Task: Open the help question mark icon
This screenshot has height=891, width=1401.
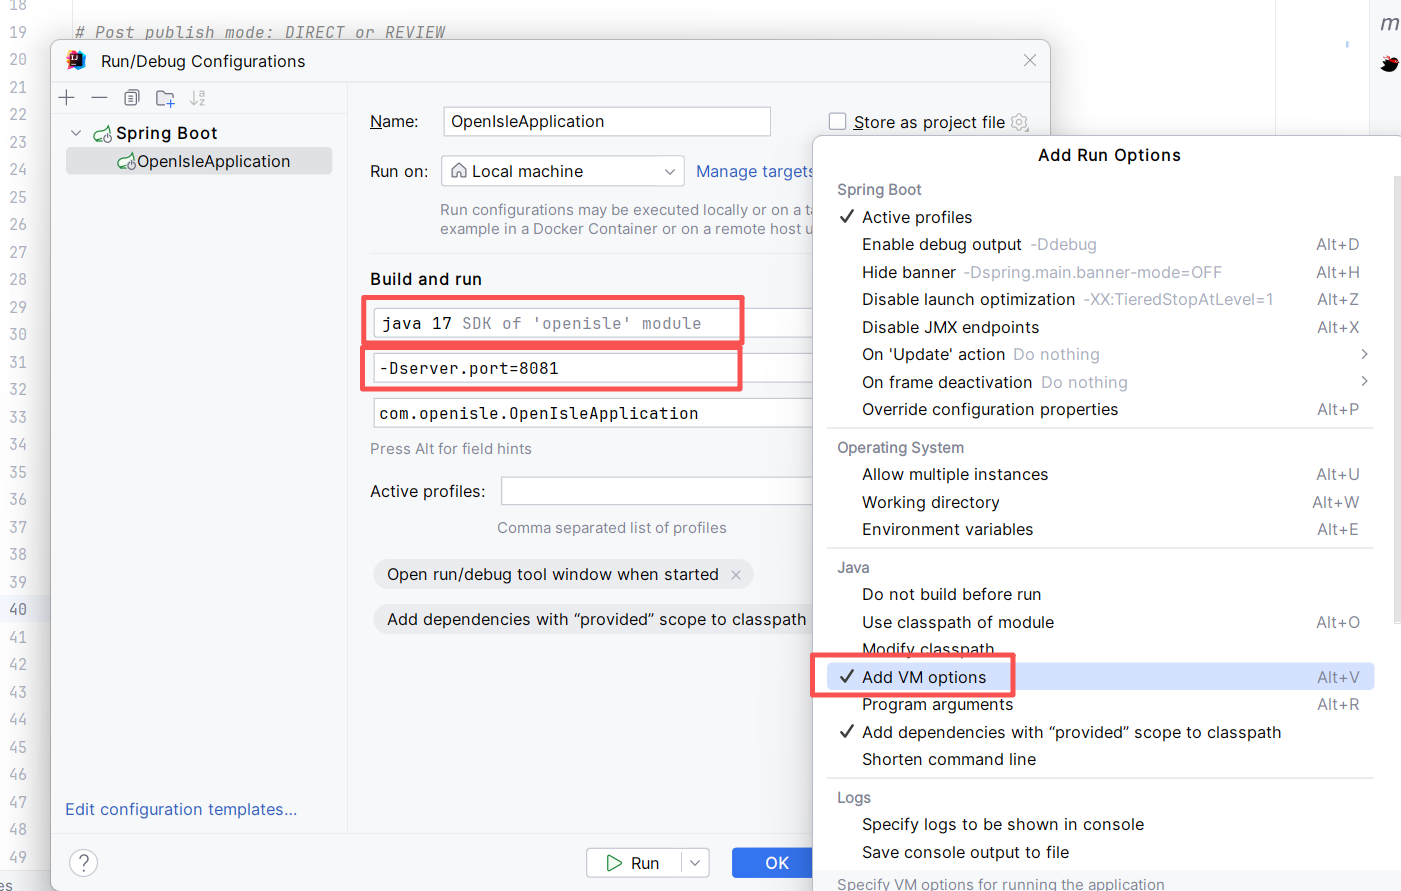Action: [84, 862]
